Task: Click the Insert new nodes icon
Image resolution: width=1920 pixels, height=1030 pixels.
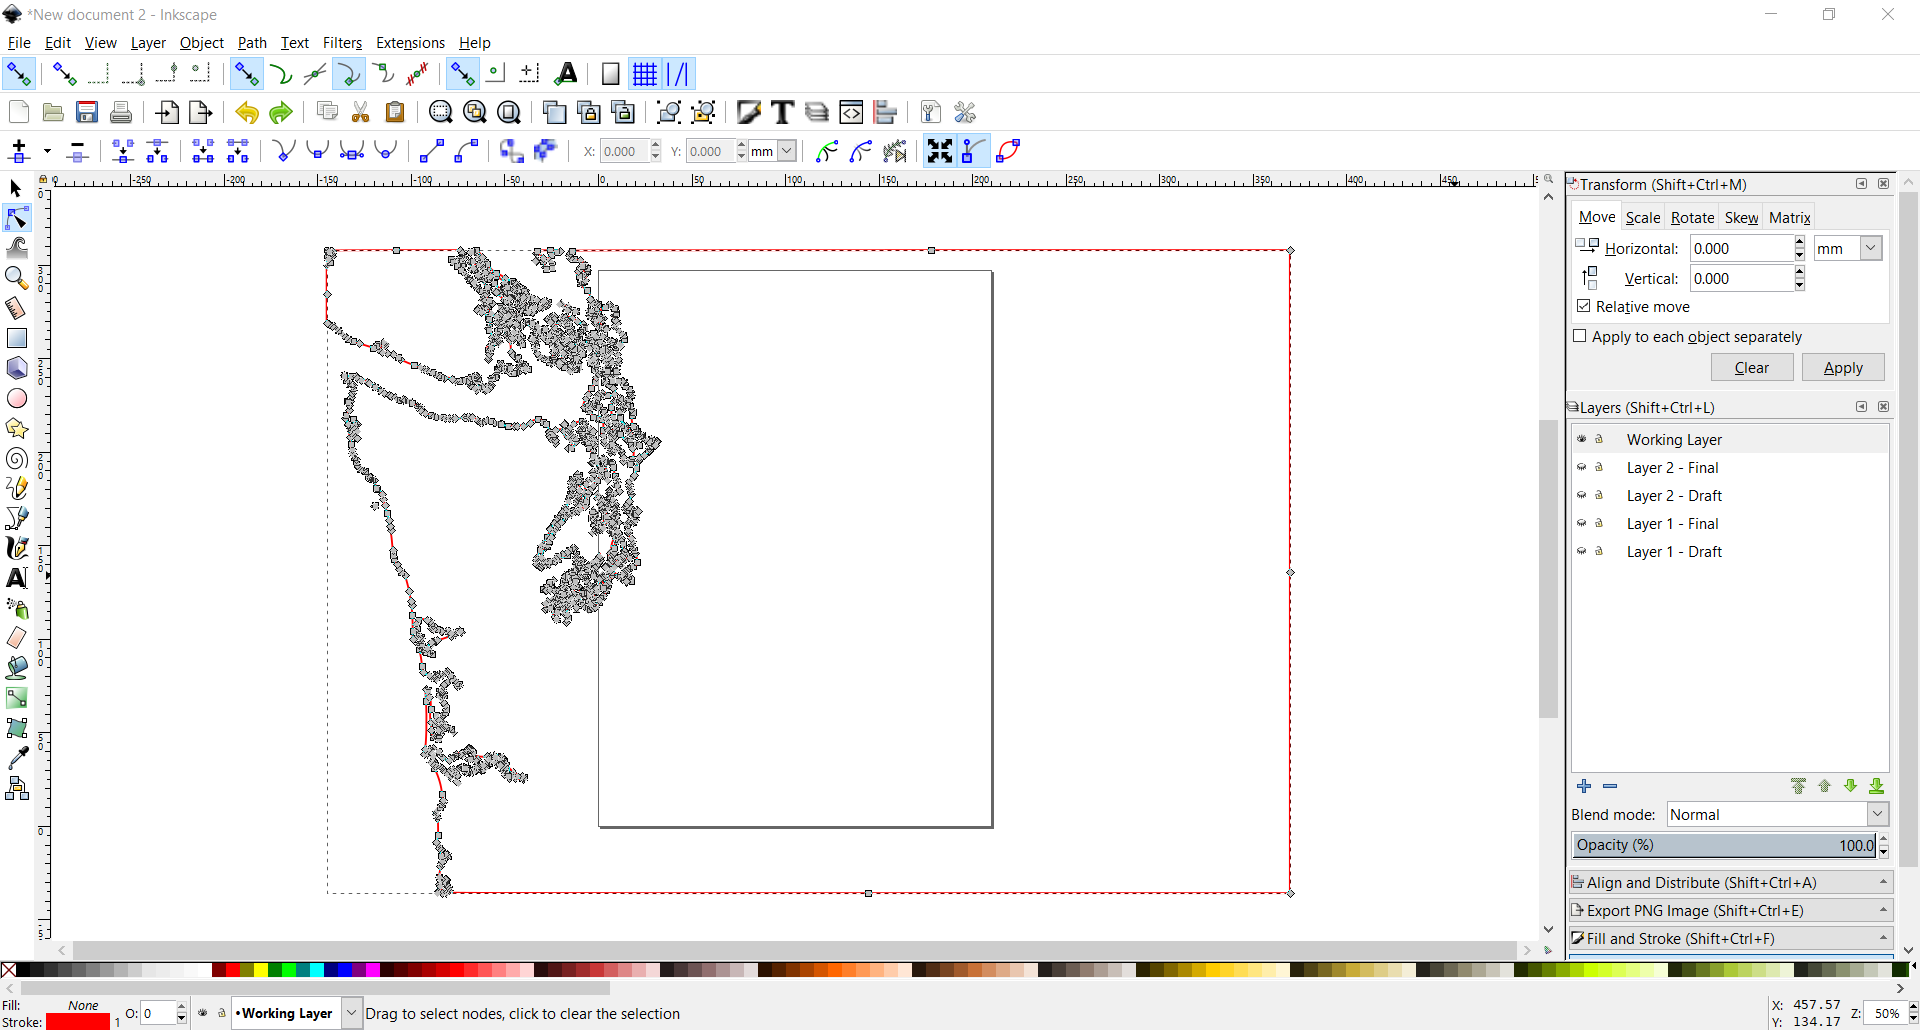Action: point(18,151)
